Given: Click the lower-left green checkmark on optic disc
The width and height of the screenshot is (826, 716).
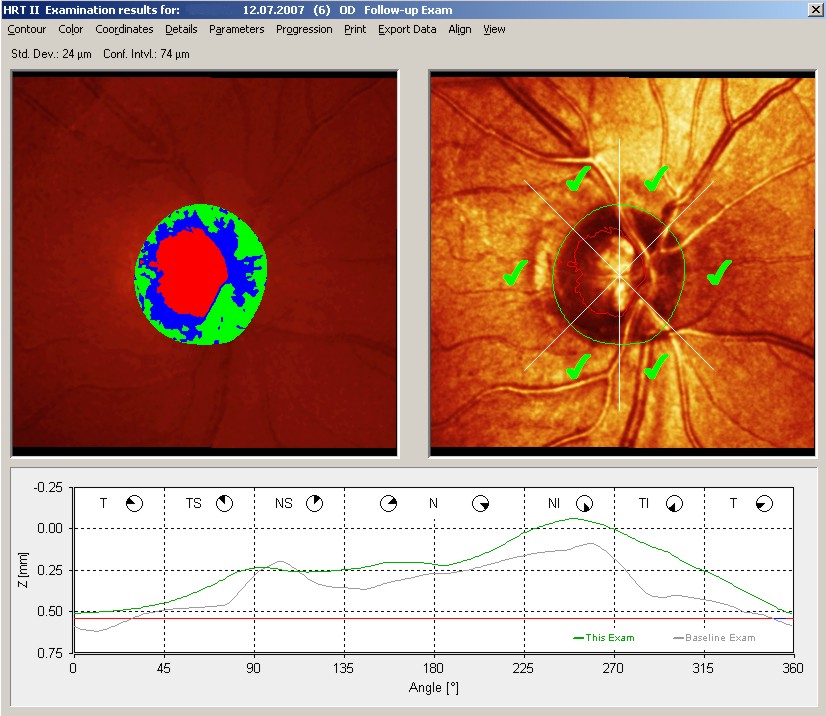Looking at the screenshot, I should [577, 366].
